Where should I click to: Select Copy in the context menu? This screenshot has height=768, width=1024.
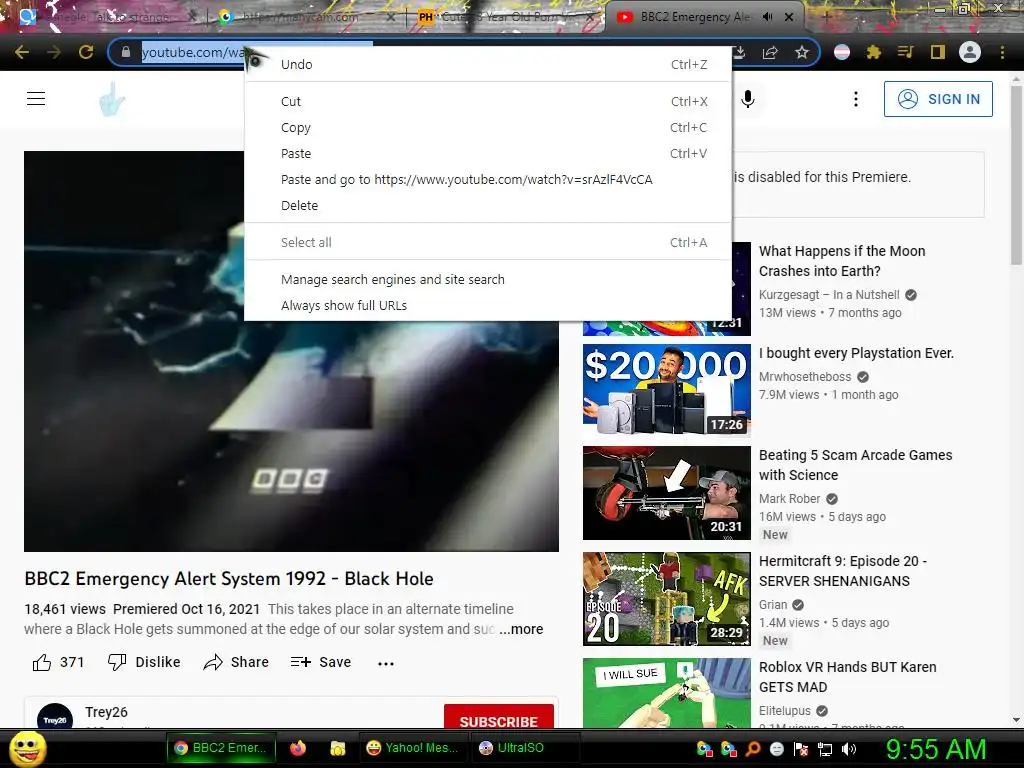(488, 127)
